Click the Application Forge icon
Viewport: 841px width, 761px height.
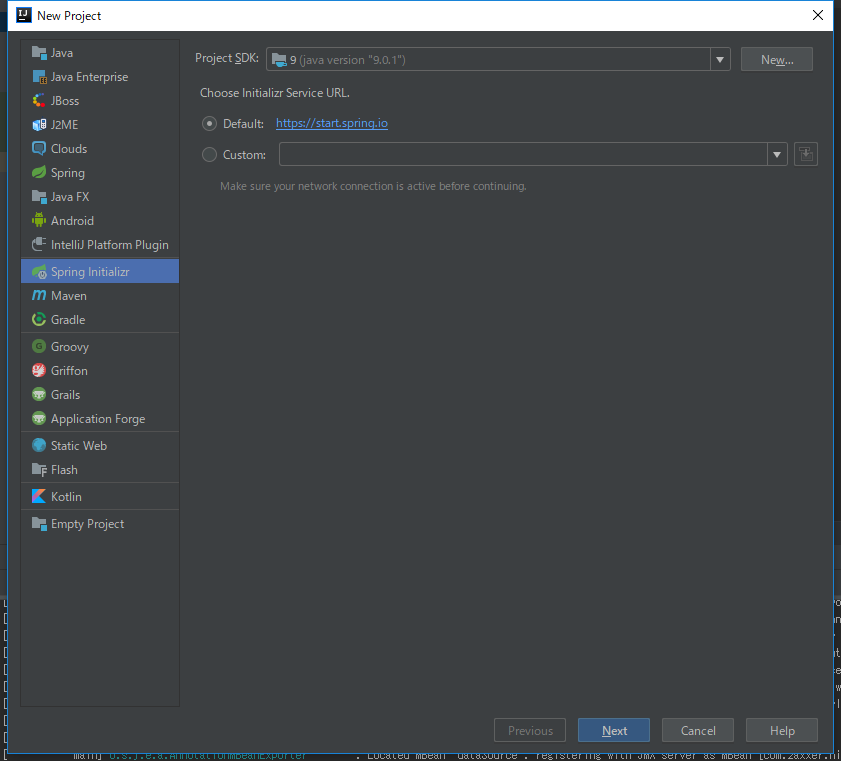[39, 418]
